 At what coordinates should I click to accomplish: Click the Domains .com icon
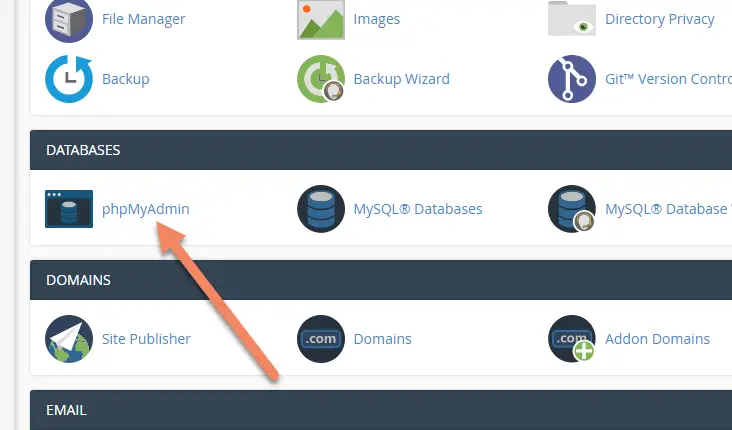(321, 339)
